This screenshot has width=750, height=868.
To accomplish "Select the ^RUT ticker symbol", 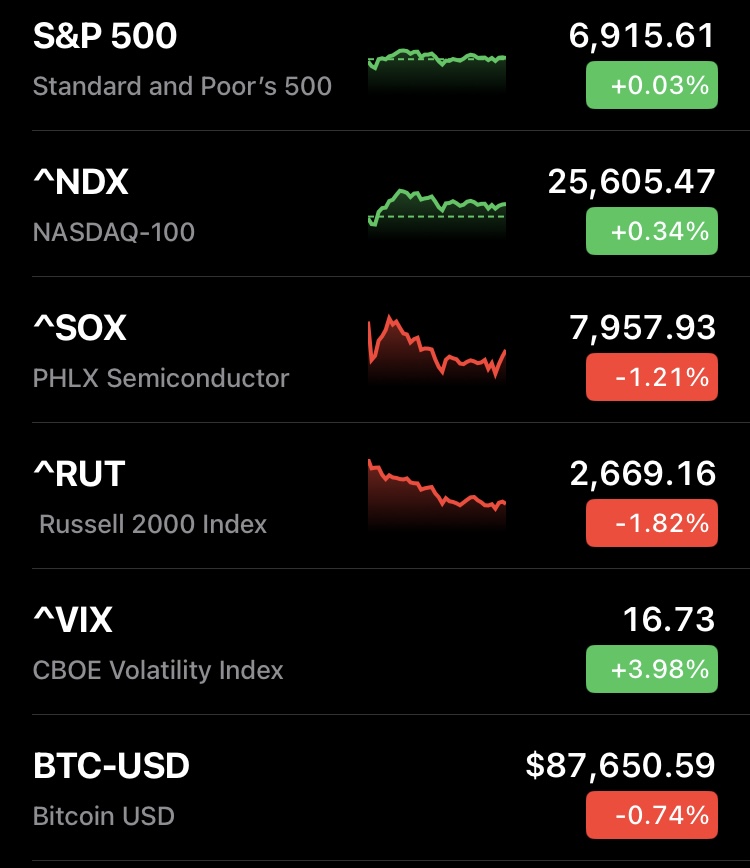I will pos(79,475).
